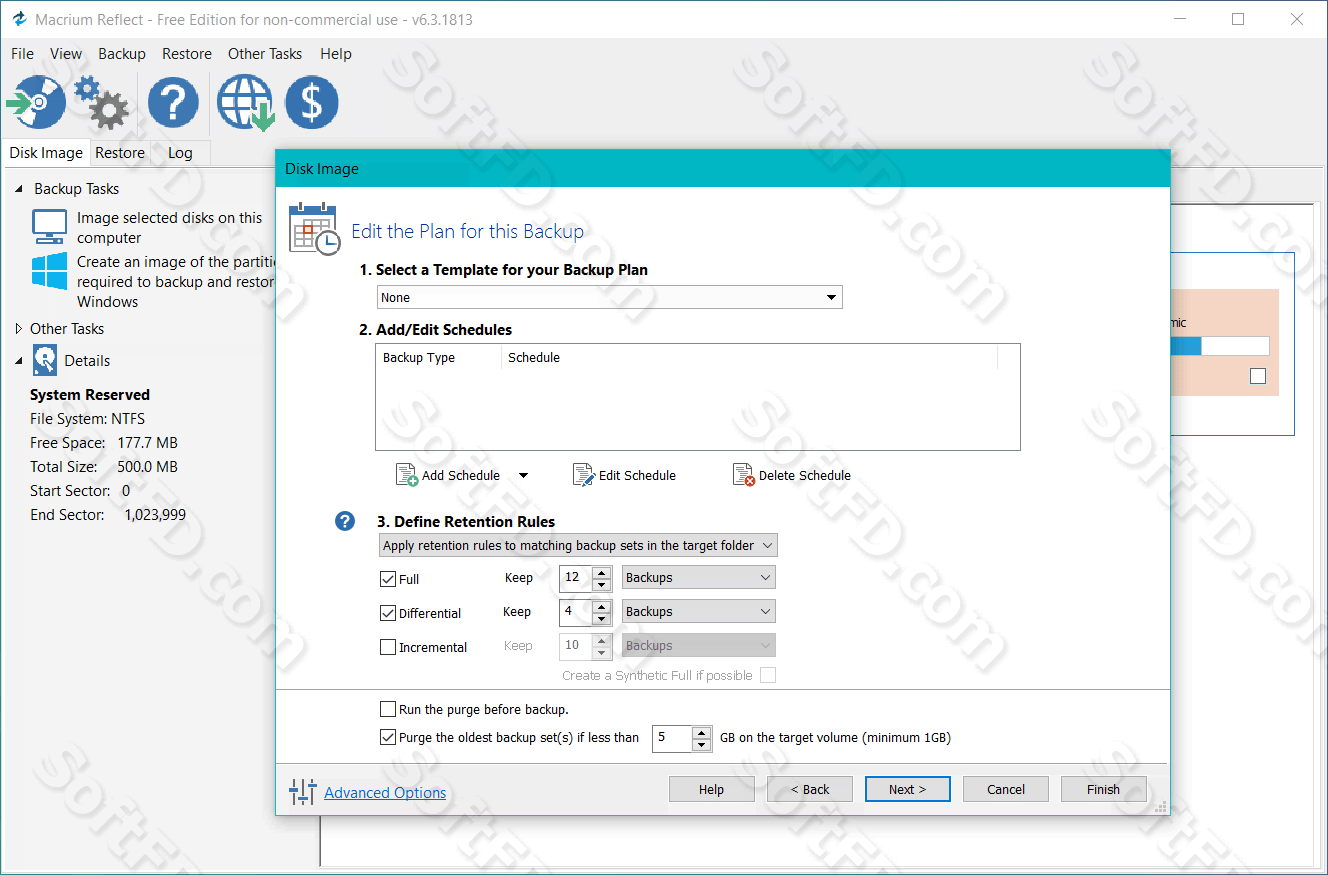Click the blue help icon beside Retention Rules
1328x875 pixels.
point(345,521)
